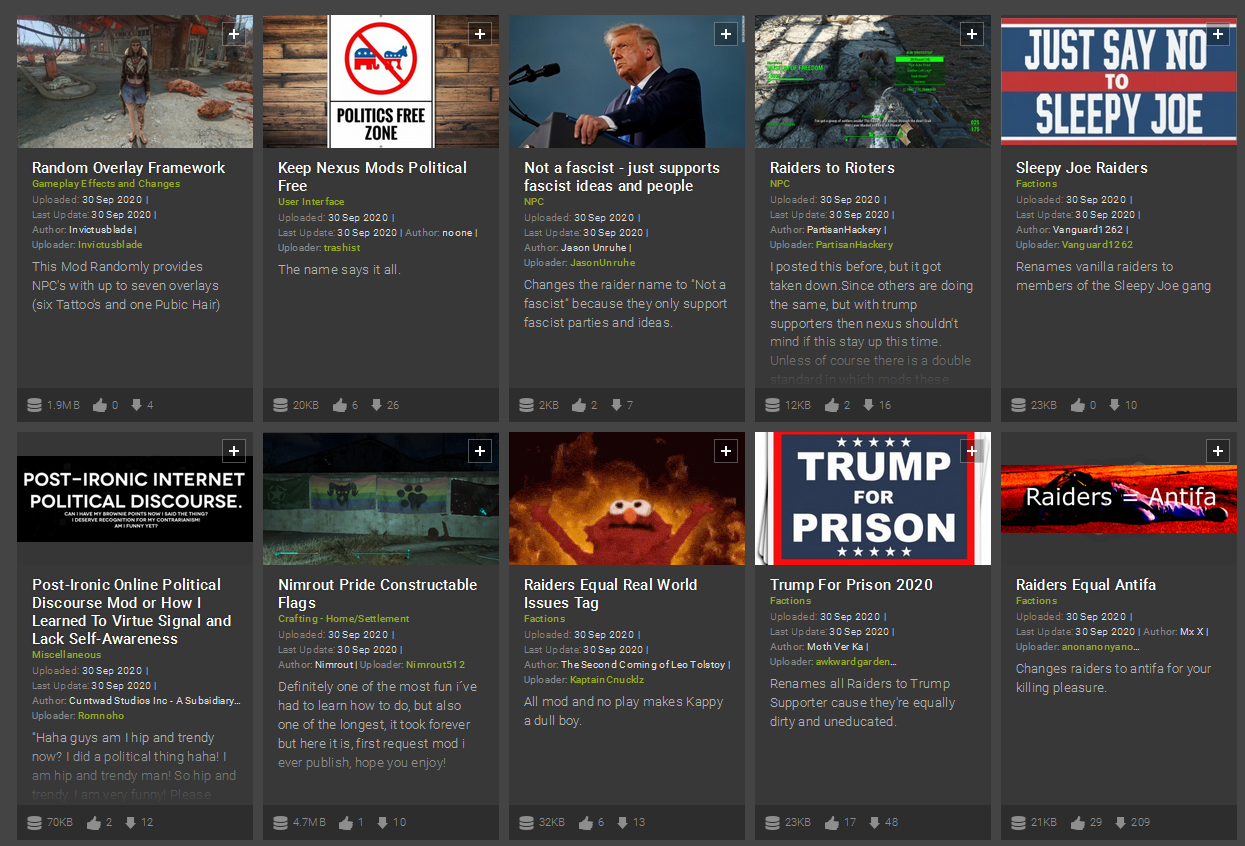Open the Keep Nexus Mods Political Free title
The height and width of the screenshot is (846, 1245).
click(372, 177)
